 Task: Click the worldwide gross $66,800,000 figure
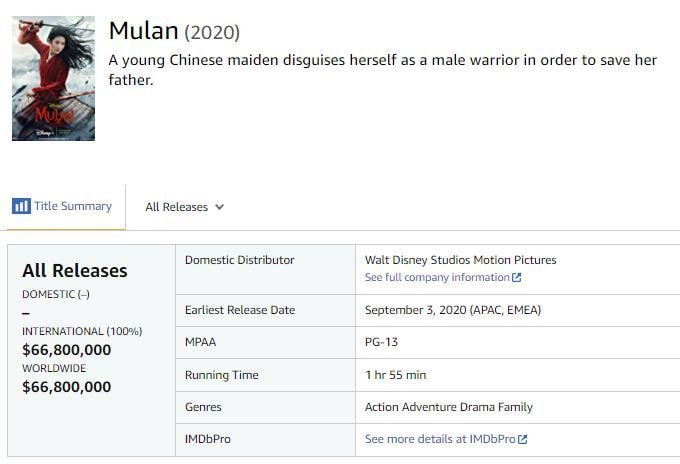click(66, 387)
